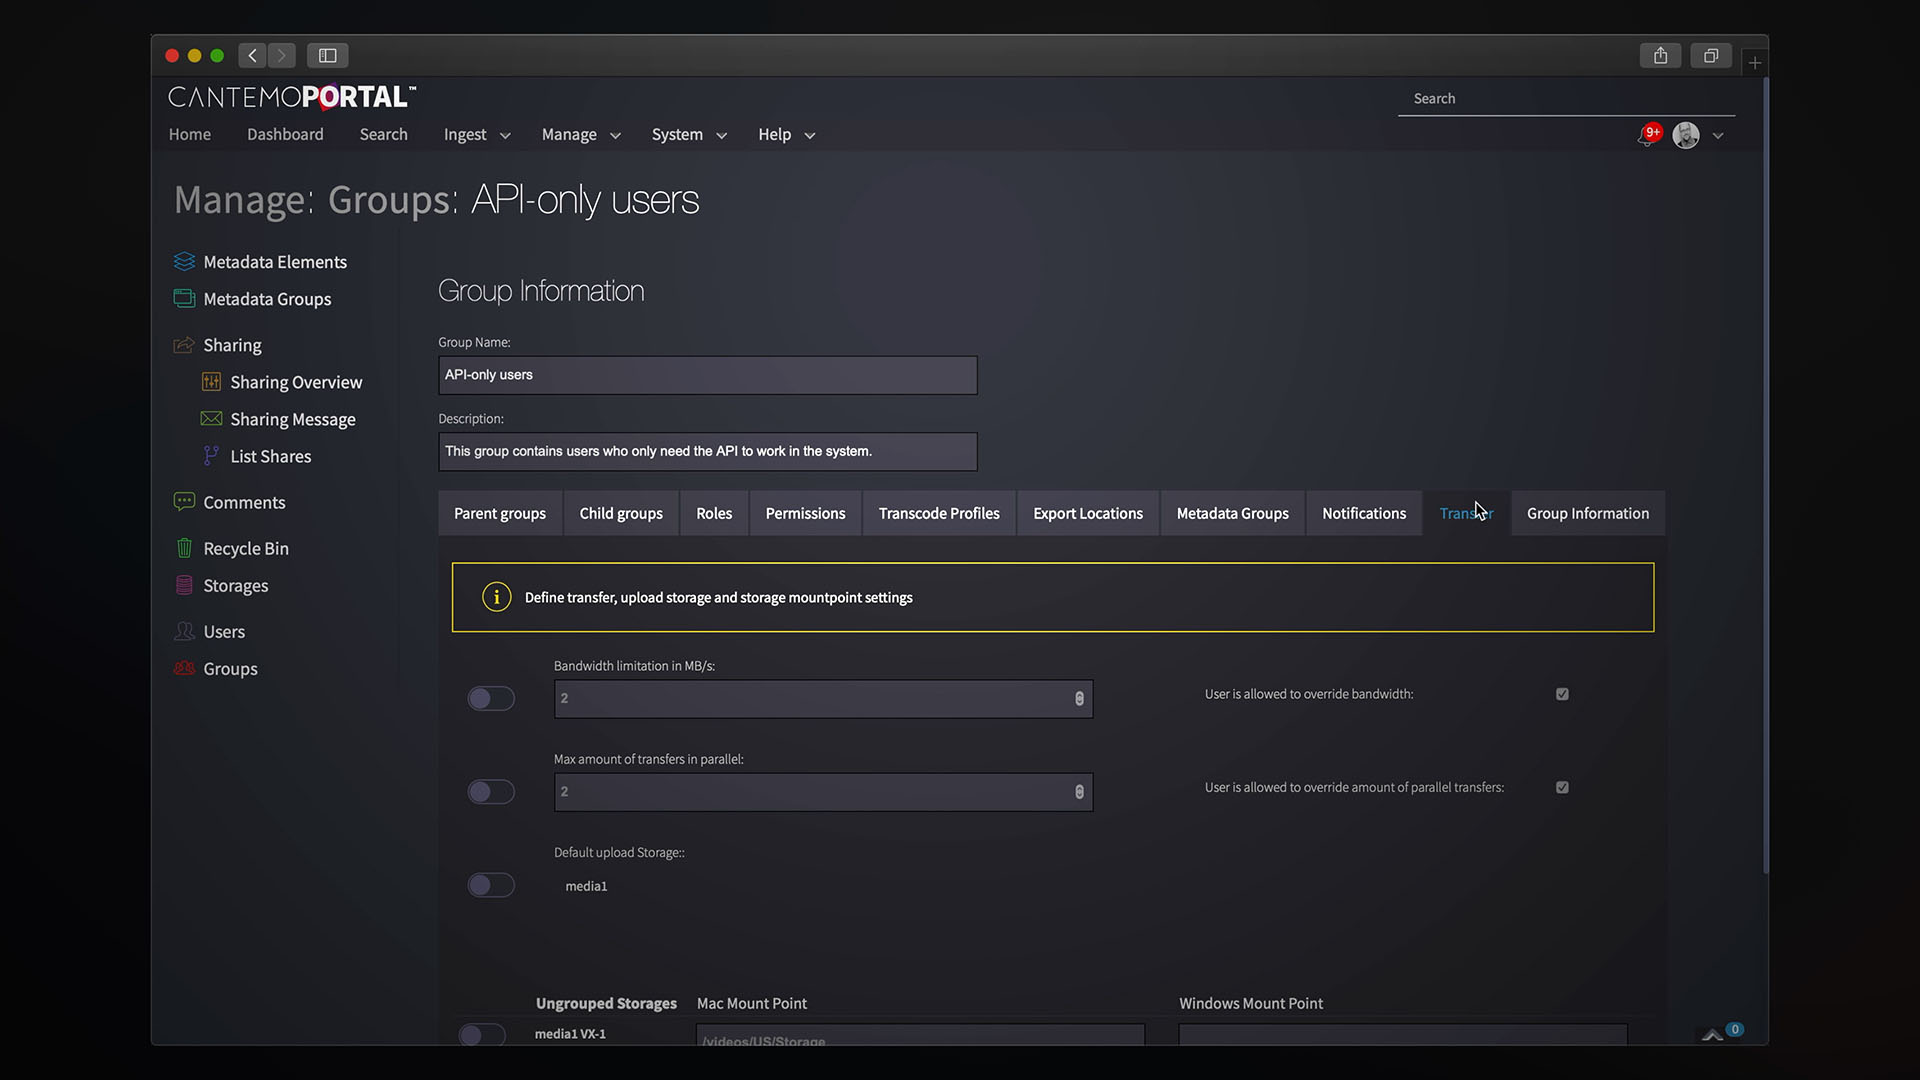Enable the max parallel transfers toggle
Image resolution: width=1920 pixels, height=1080 pixels.
(x=491, y=792)
